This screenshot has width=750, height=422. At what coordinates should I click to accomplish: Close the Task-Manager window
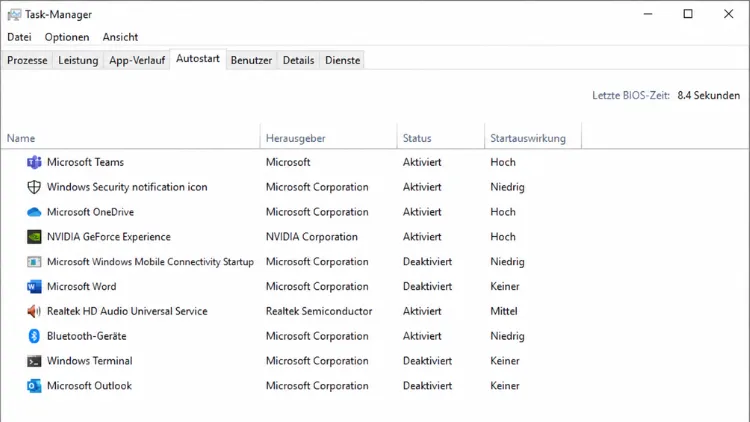pyautogui.click(x=728, y=14)
